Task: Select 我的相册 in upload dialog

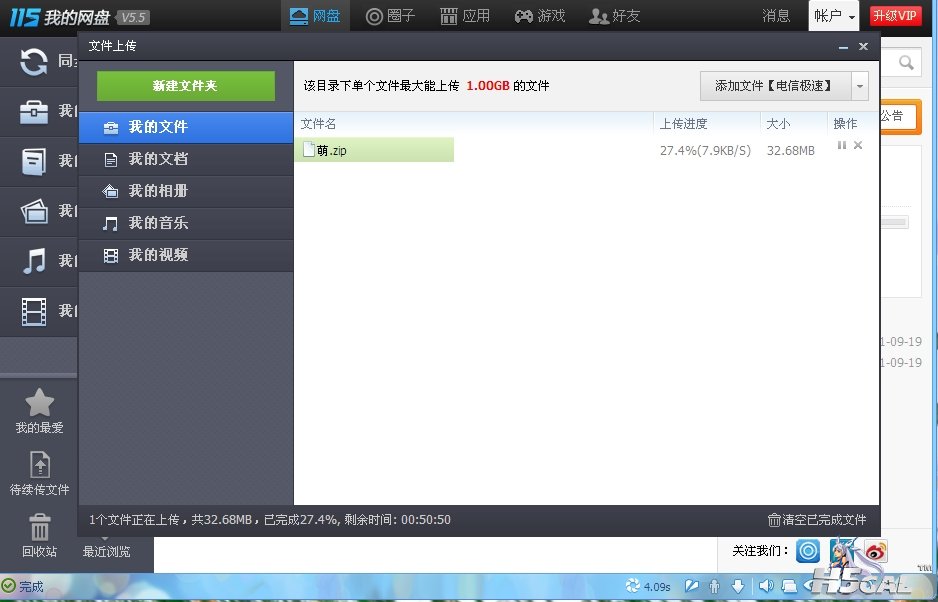Action: 158,191
